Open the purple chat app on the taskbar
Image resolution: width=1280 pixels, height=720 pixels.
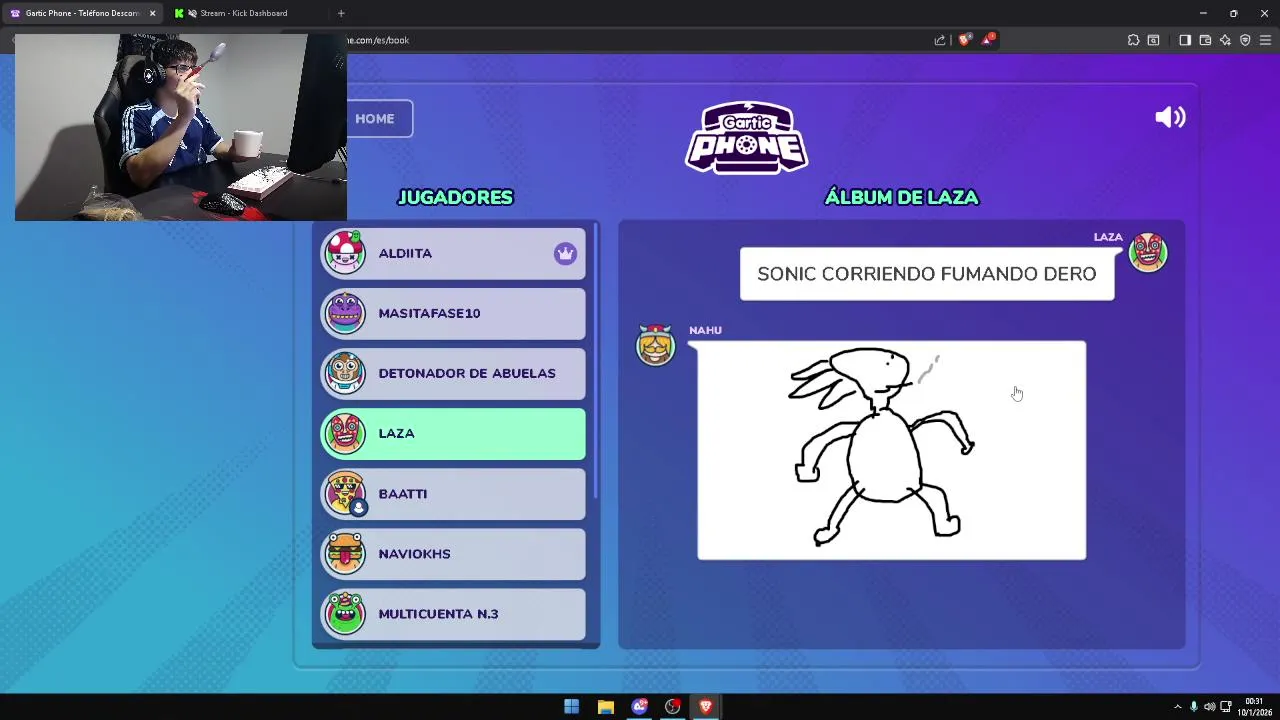pos(639,707)
